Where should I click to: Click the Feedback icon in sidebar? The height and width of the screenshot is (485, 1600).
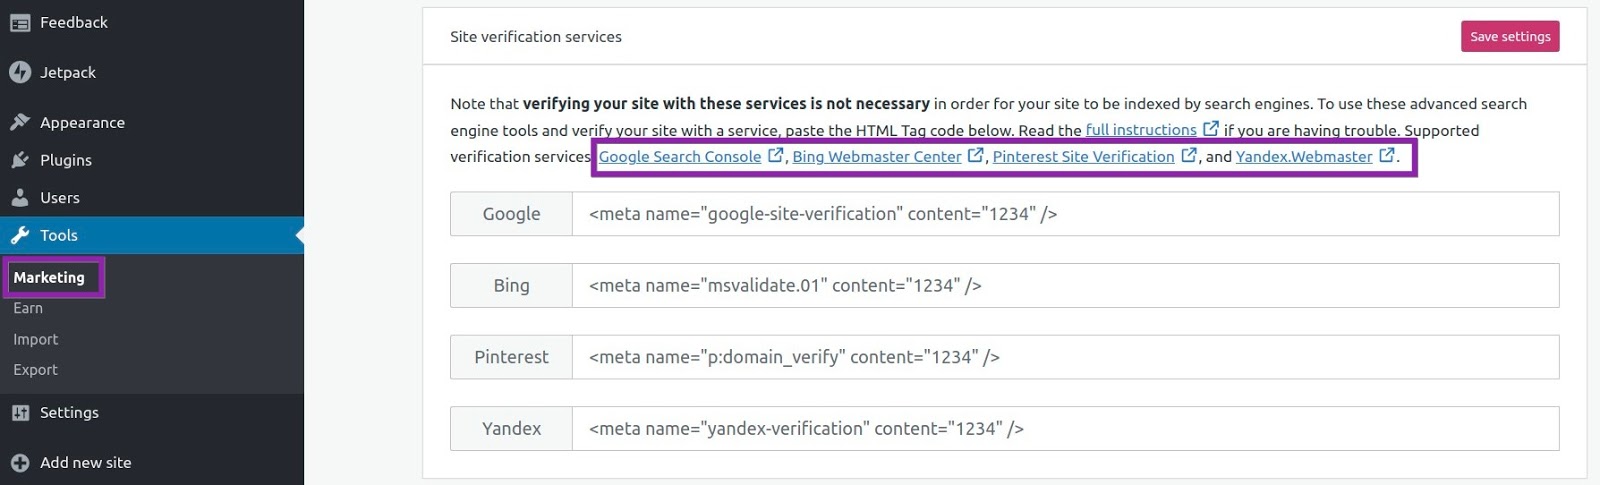point(20,23)
